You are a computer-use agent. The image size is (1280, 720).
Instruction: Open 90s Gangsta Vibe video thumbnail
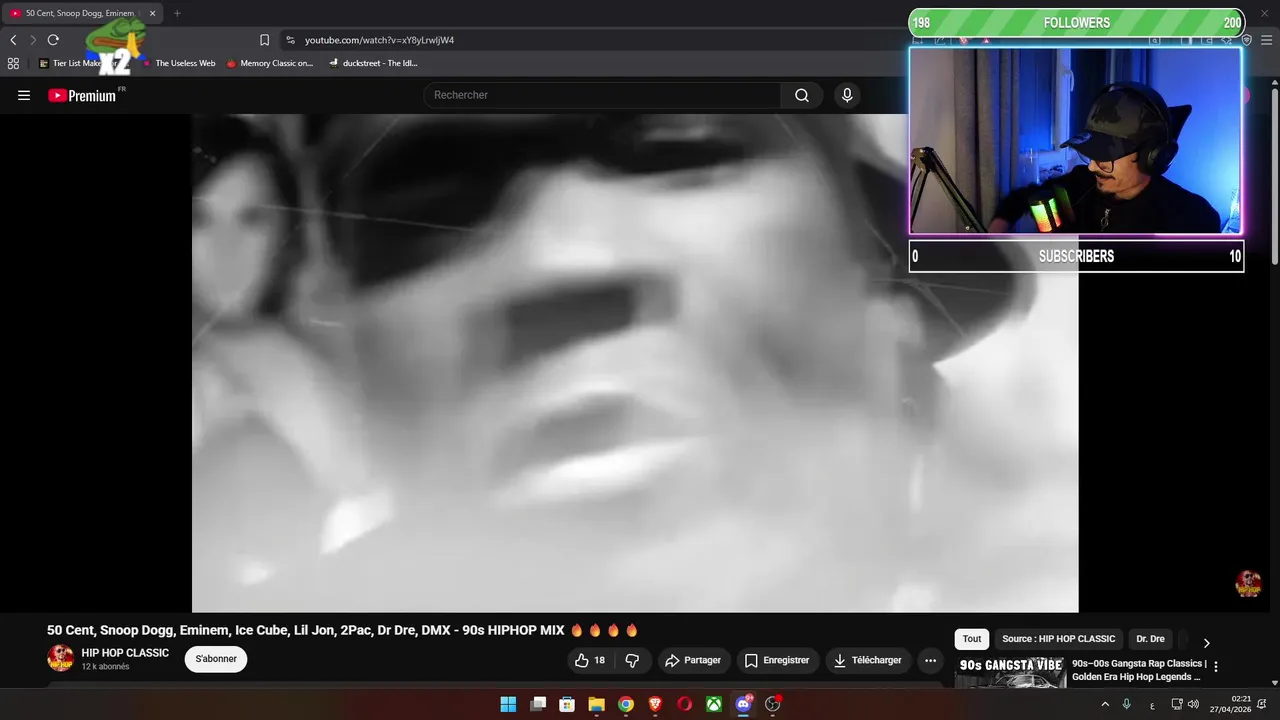tap(1011, 673)
